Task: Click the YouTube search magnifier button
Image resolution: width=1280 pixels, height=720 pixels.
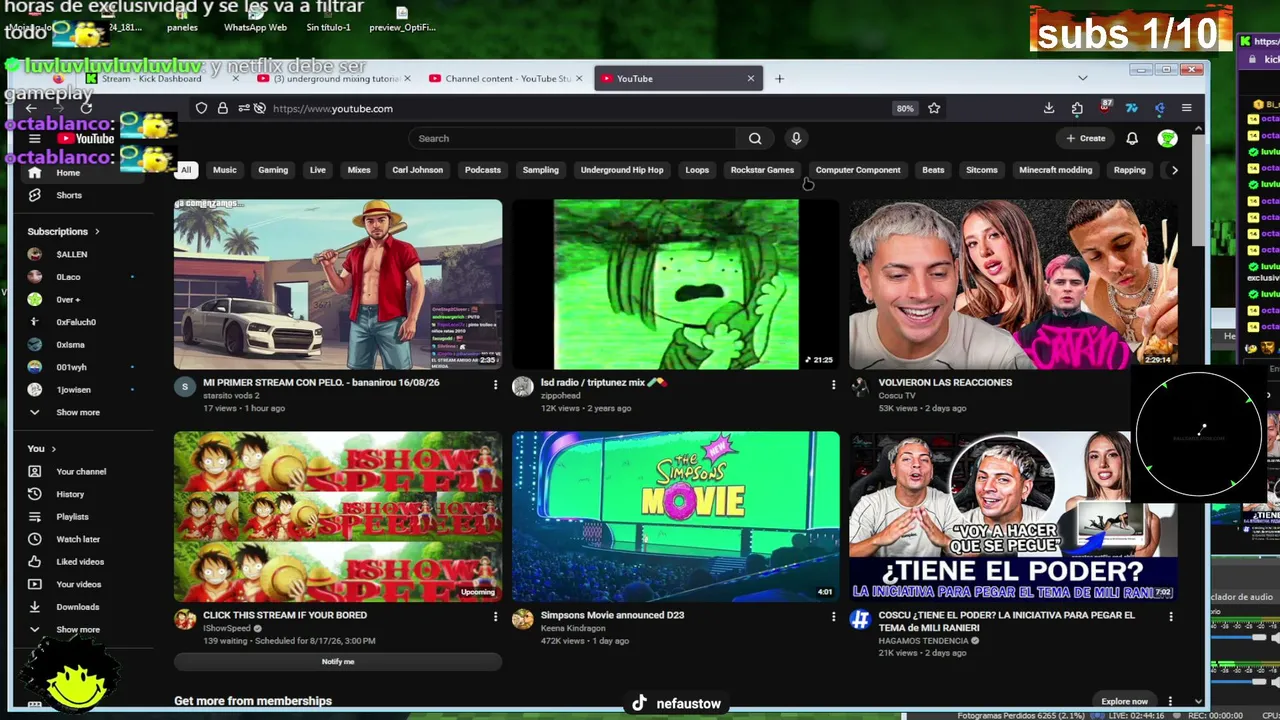Action: tap(755, 139)
